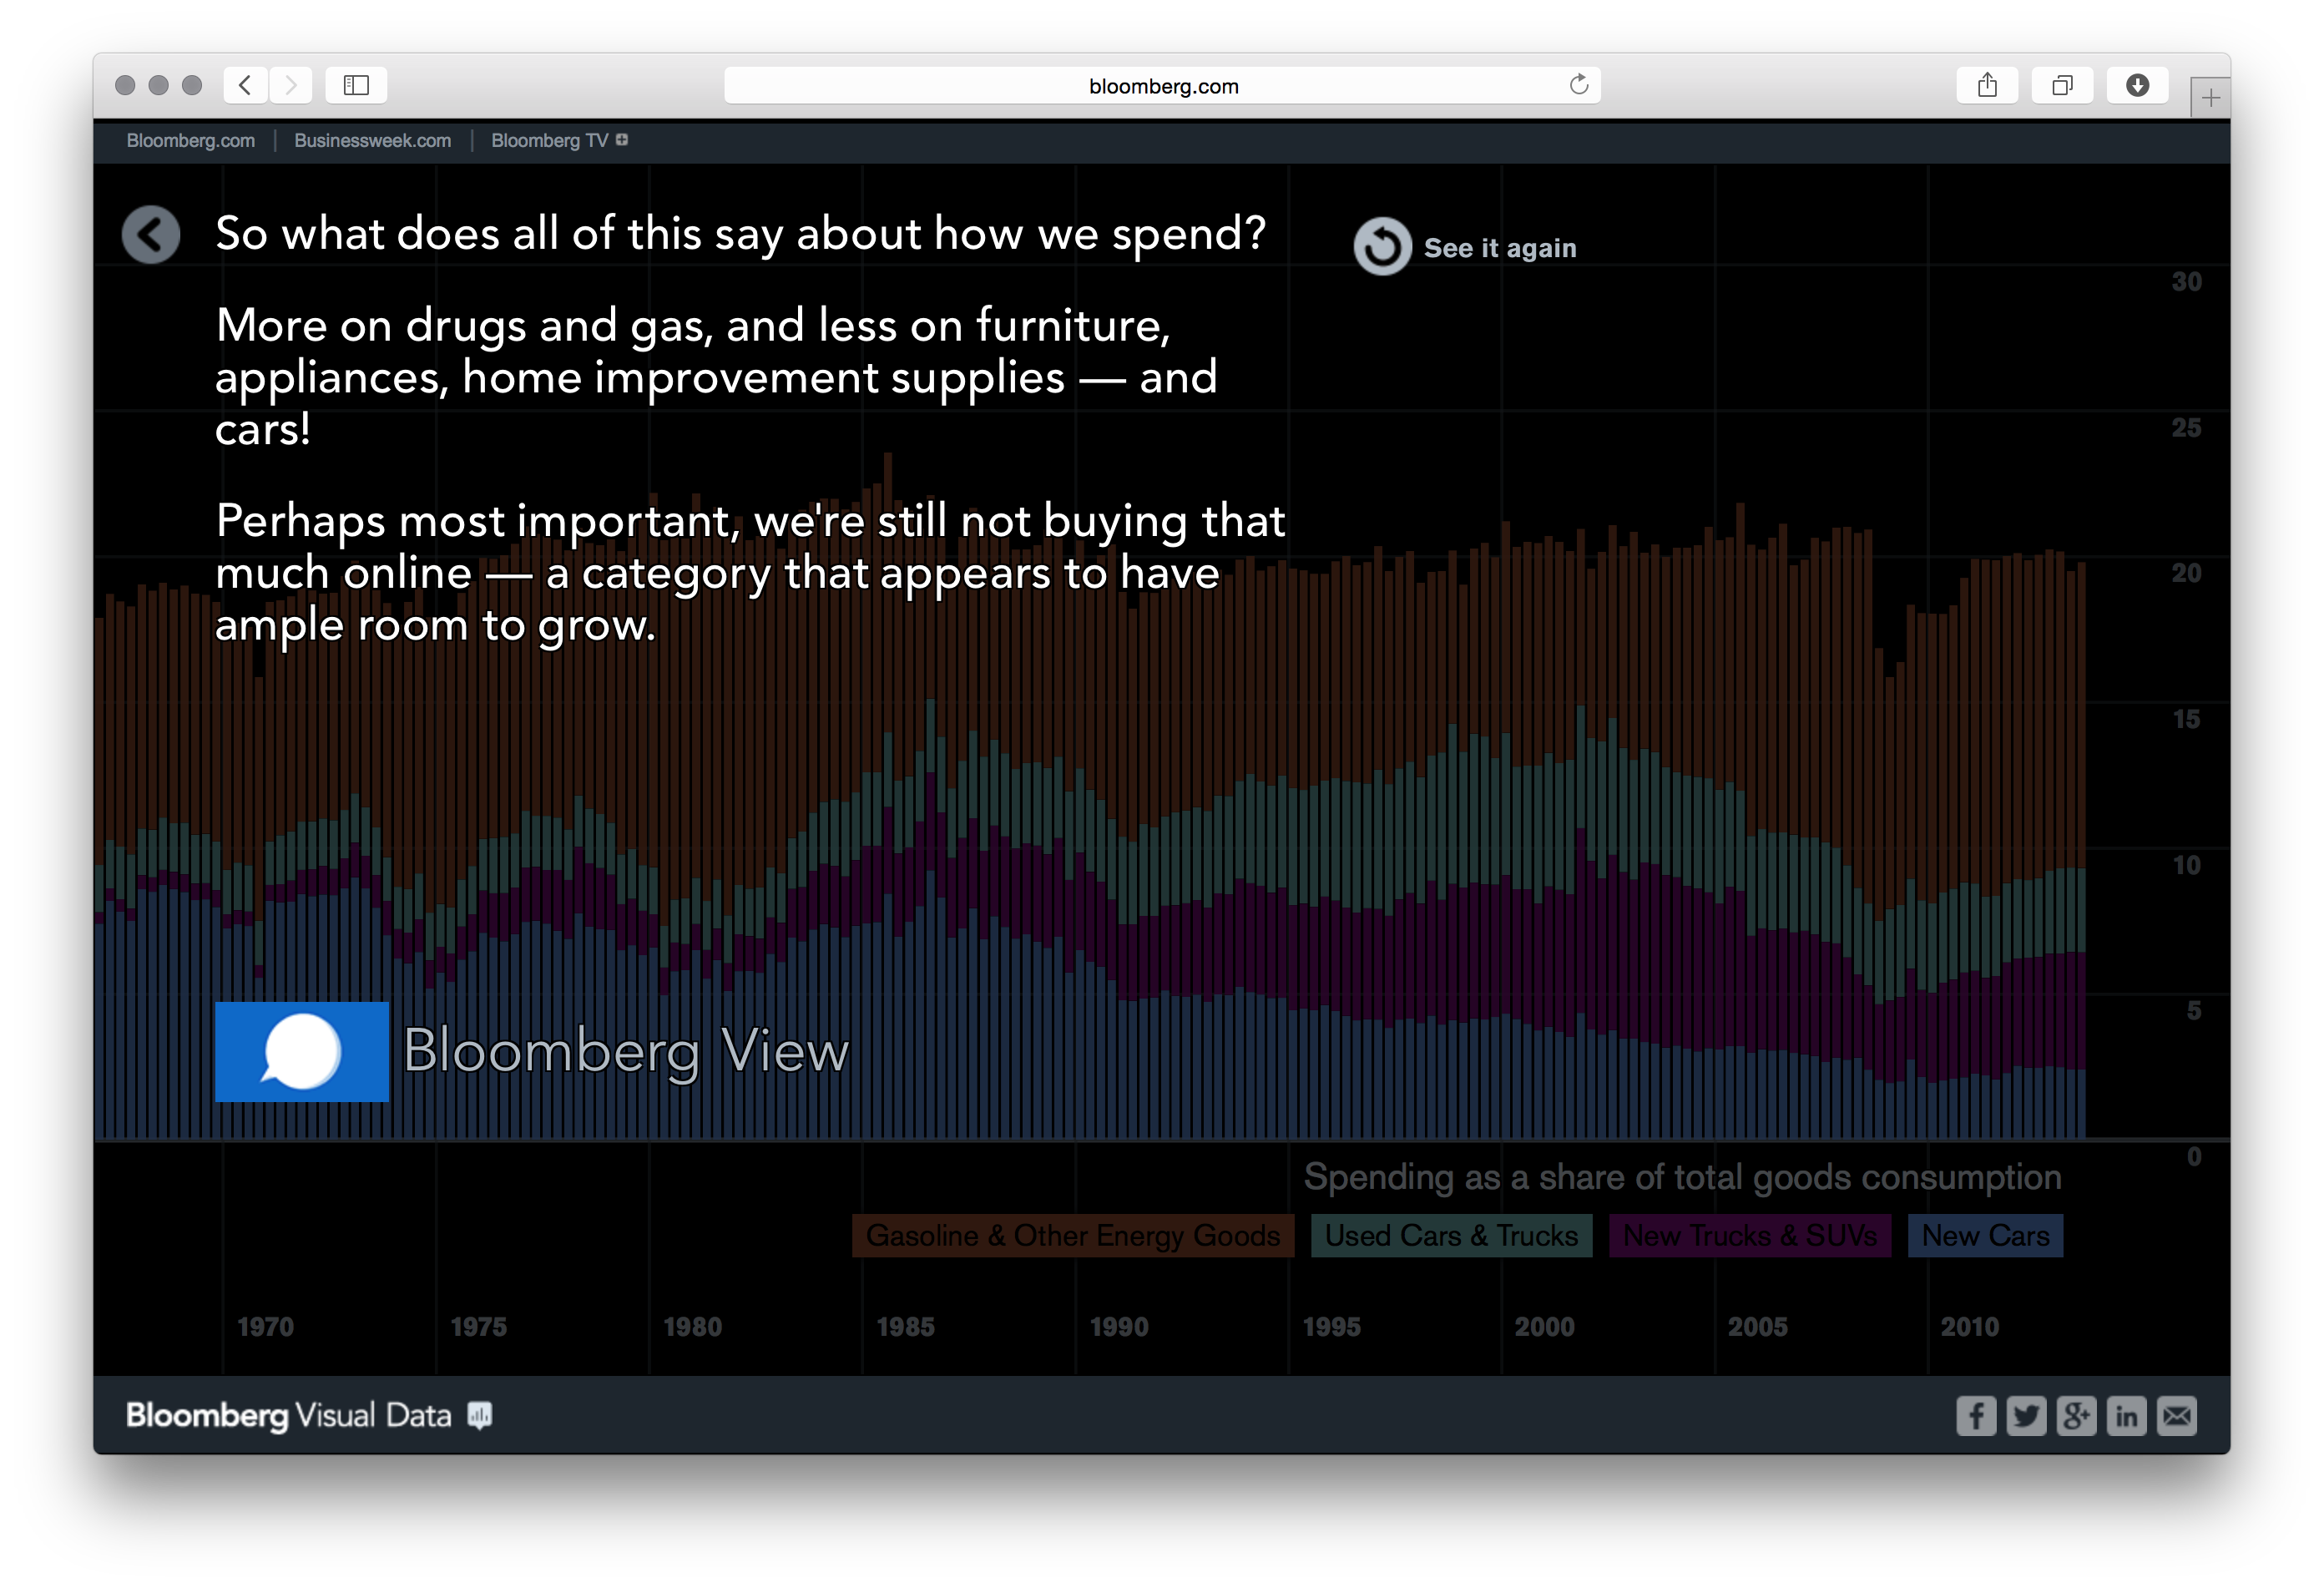
Task: Click the back arrow circle on the chart page
Action: 150,233
